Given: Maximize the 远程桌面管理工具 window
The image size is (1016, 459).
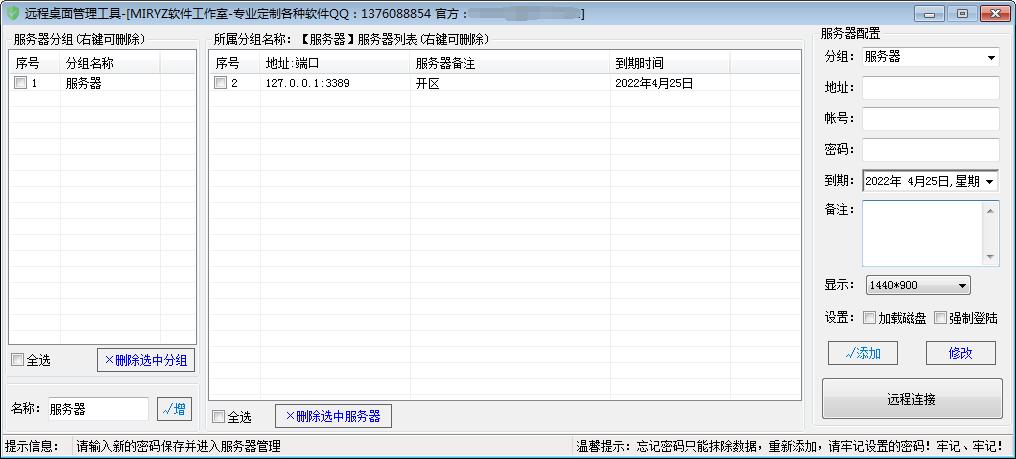Looking at the screenshot, I should (x=962, y=14).
